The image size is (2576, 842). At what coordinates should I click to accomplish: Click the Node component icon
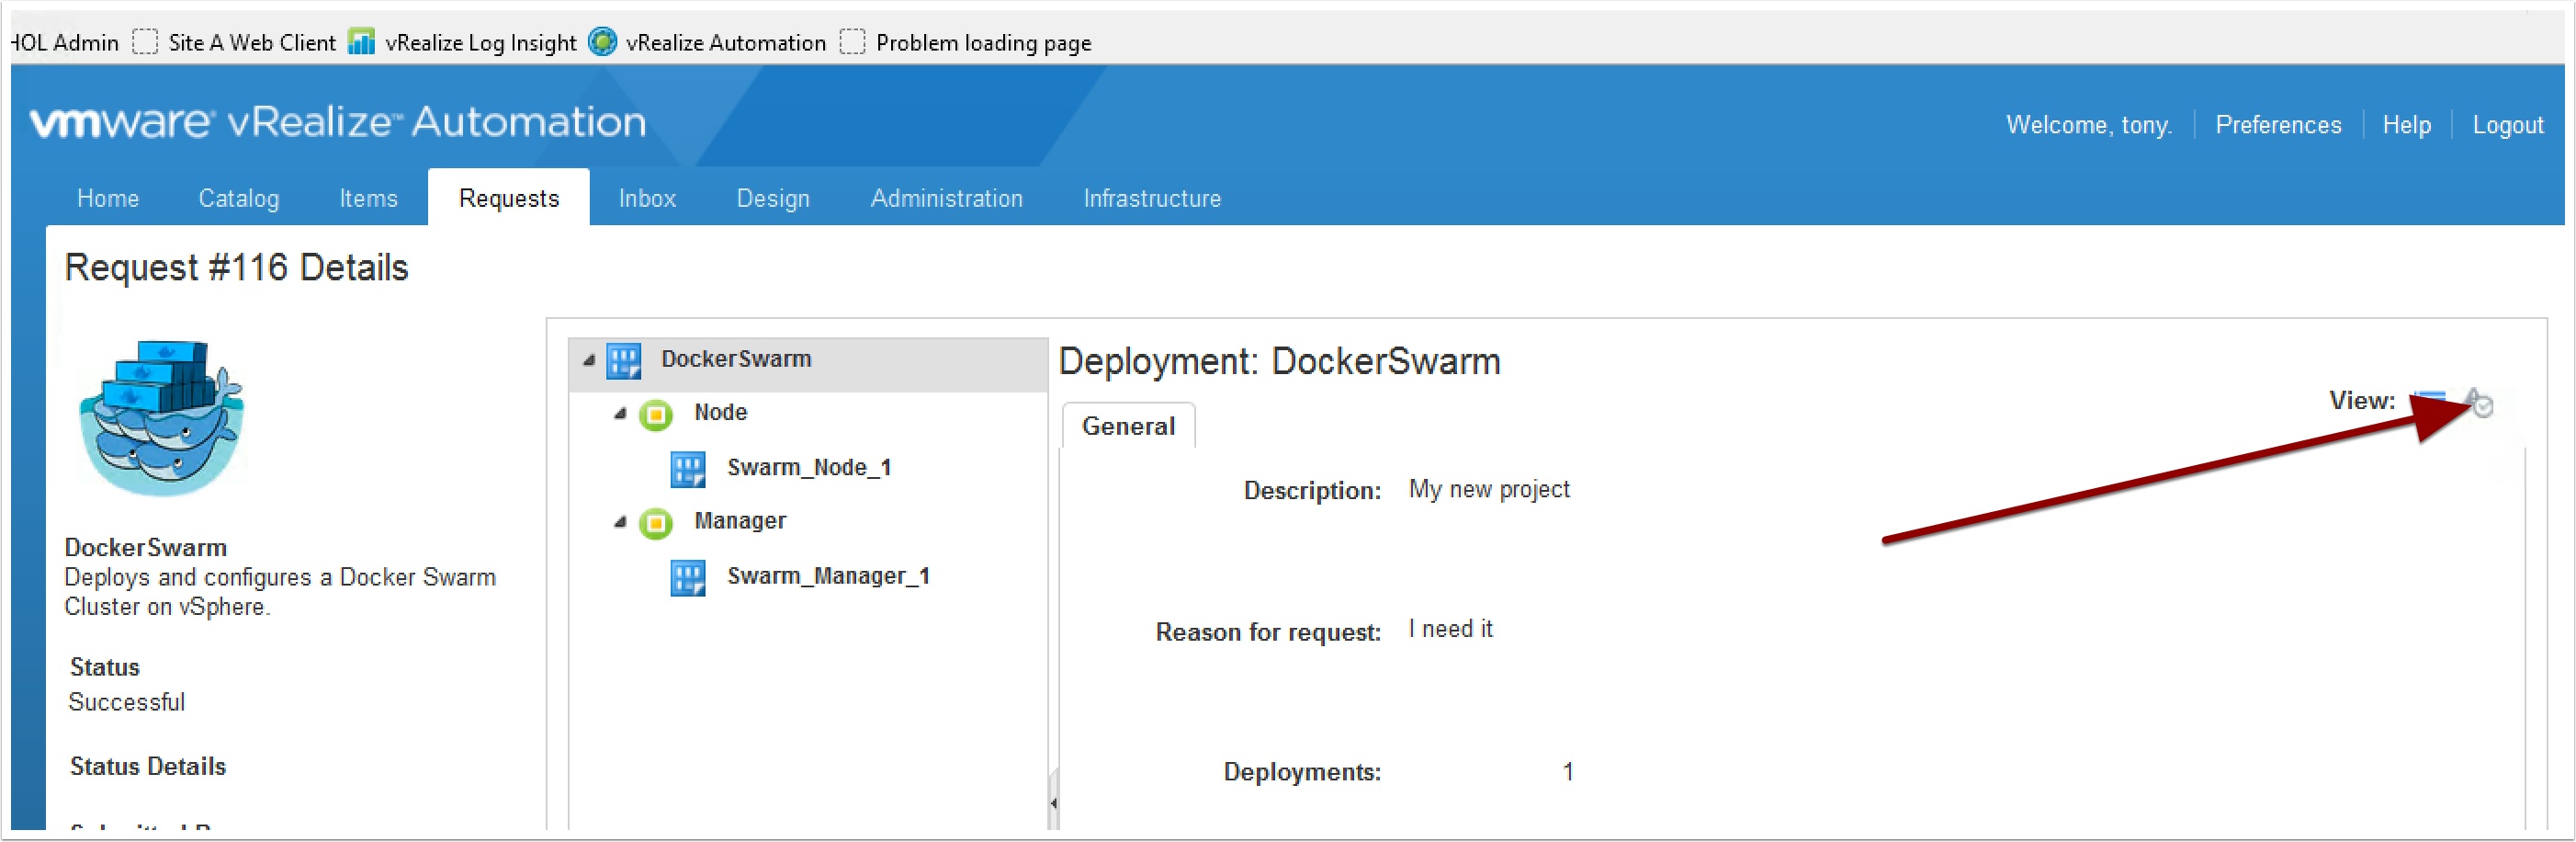pyautogui.click(x=656, y=414)
